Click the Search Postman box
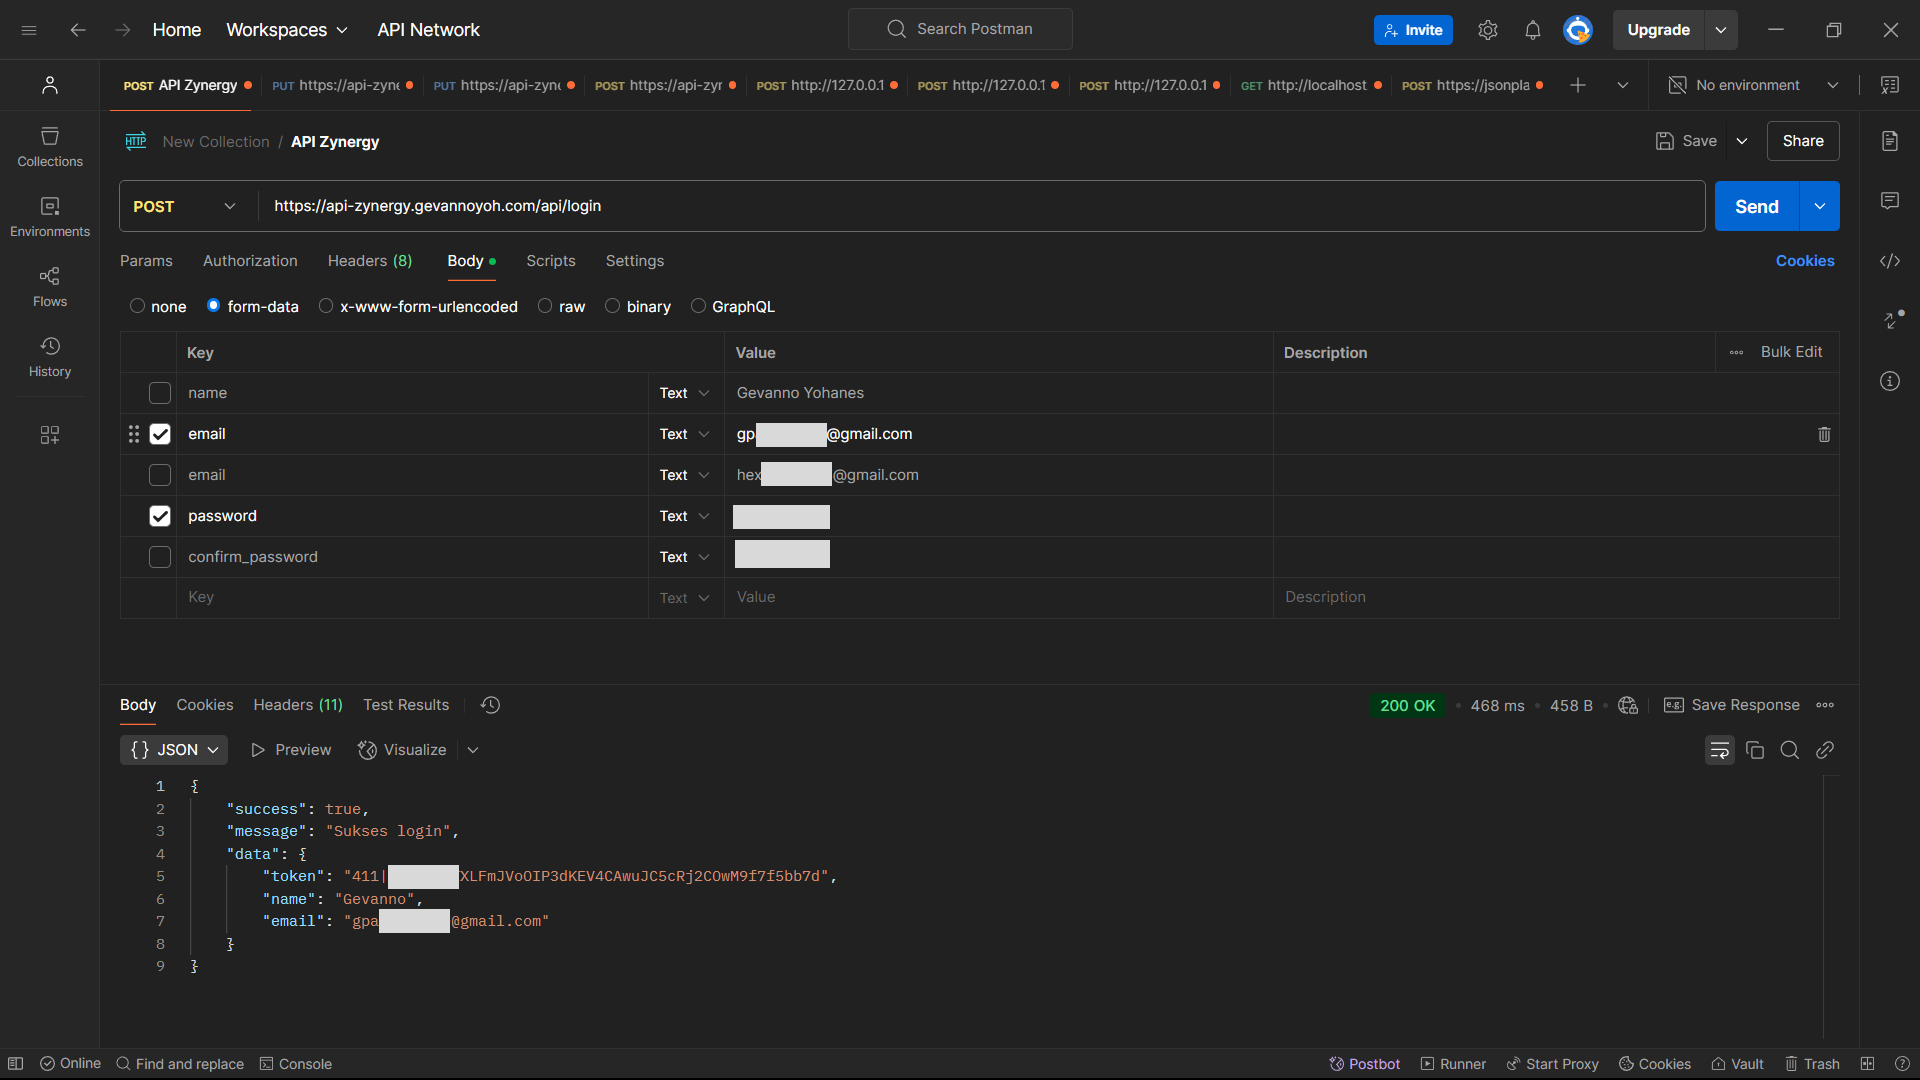The image size is (1920, 1080). [960, 29]
